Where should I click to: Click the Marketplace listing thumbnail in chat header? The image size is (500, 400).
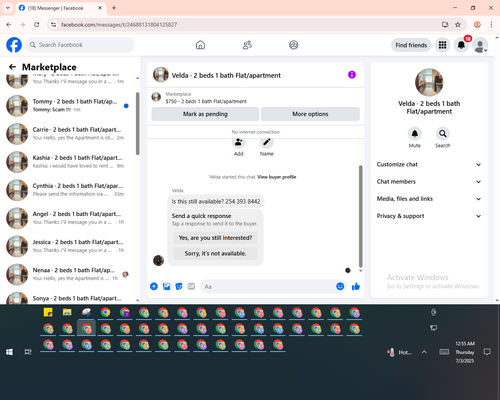(156, 97)
